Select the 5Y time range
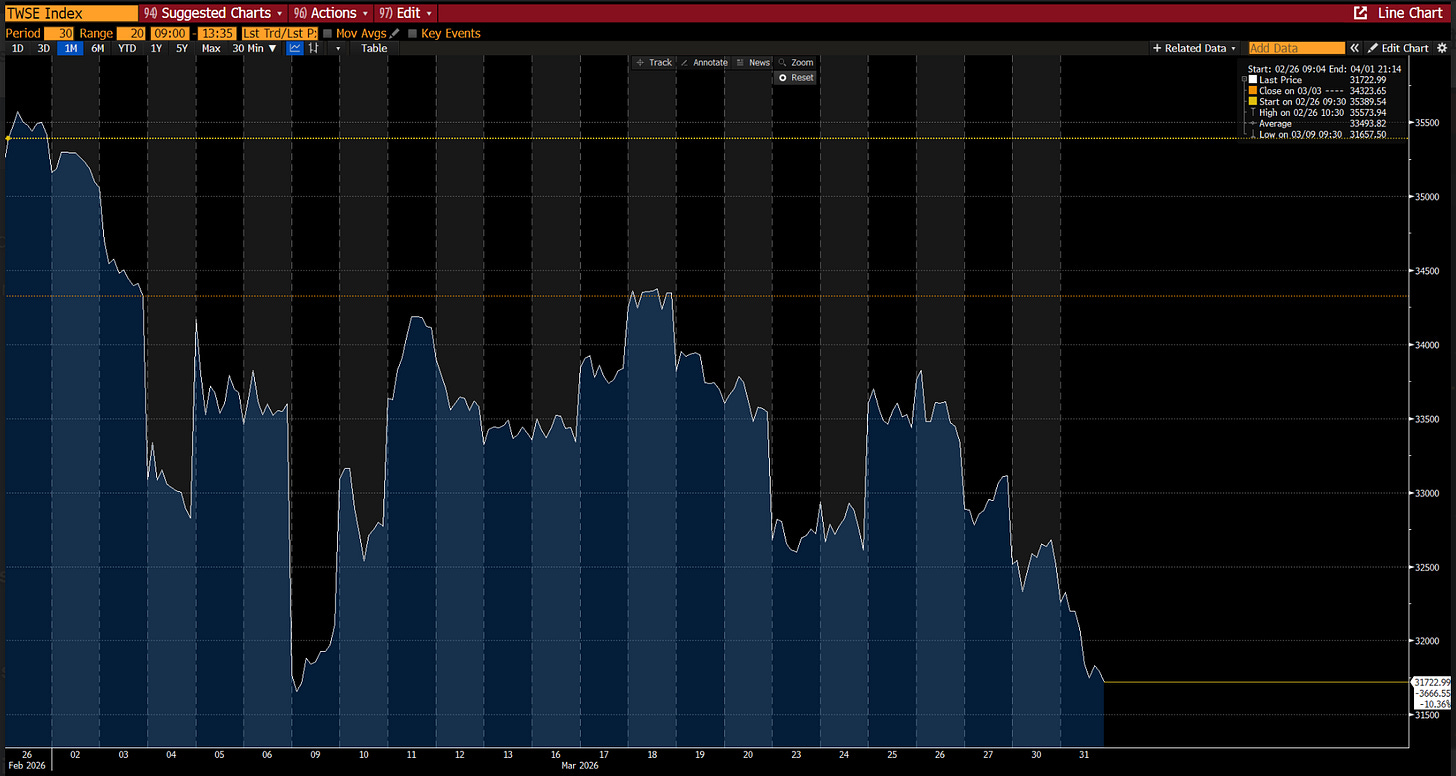The height and width of the screenshot is (776, 1456). 181,48
